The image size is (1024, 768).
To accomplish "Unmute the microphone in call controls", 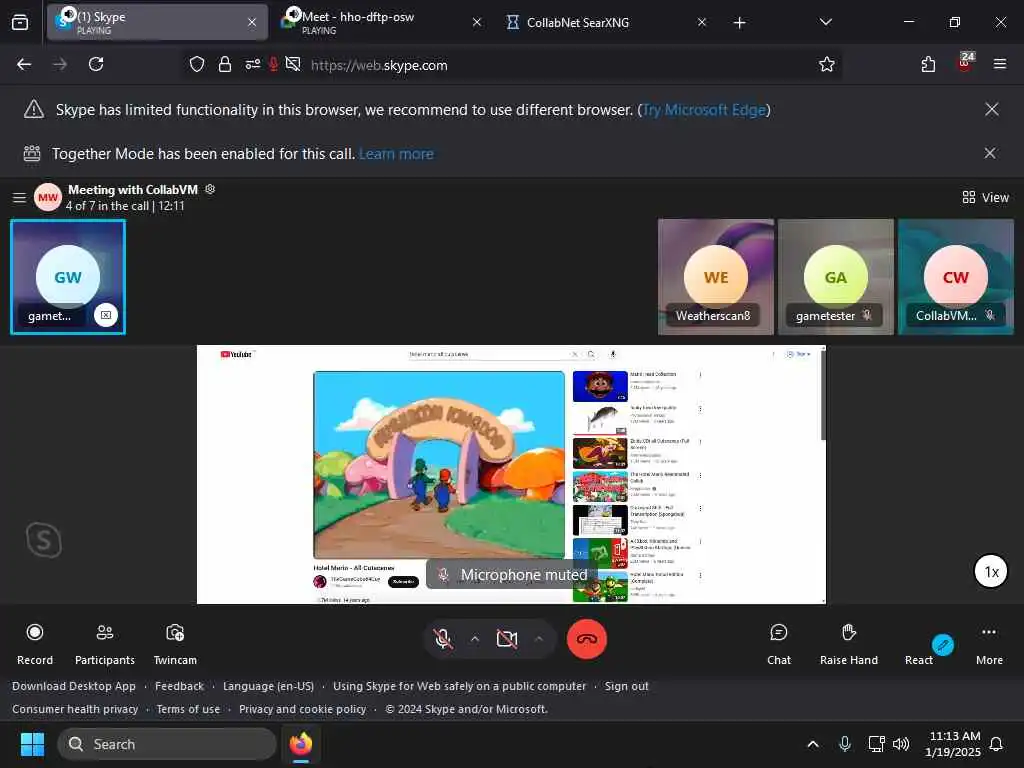I will (x=443, y=639).
